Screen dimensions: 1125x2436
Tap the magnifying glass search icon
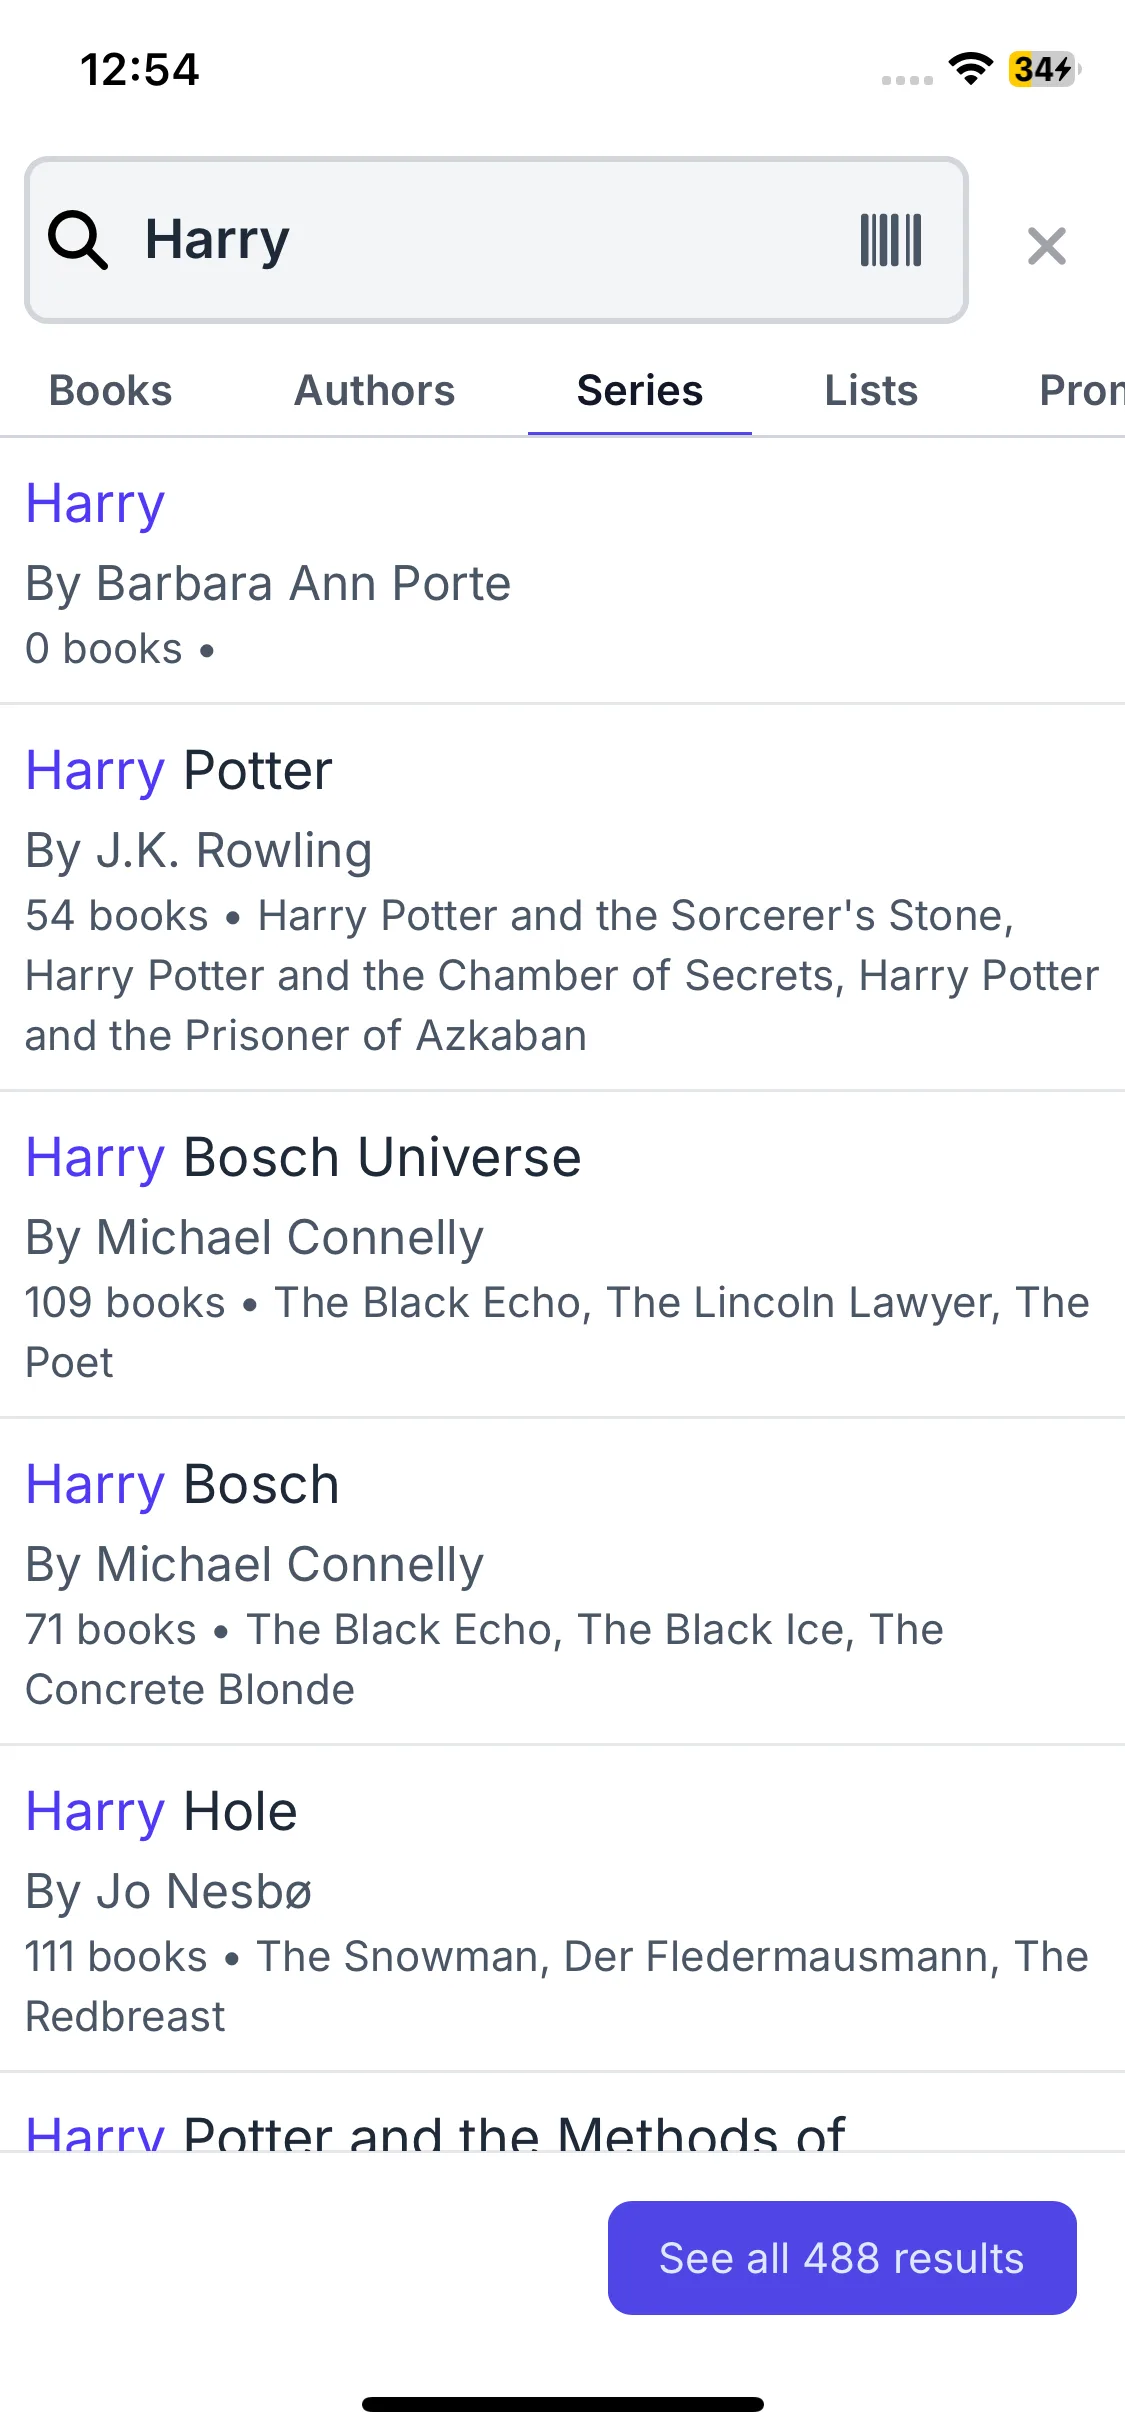[x=77, y=240]
